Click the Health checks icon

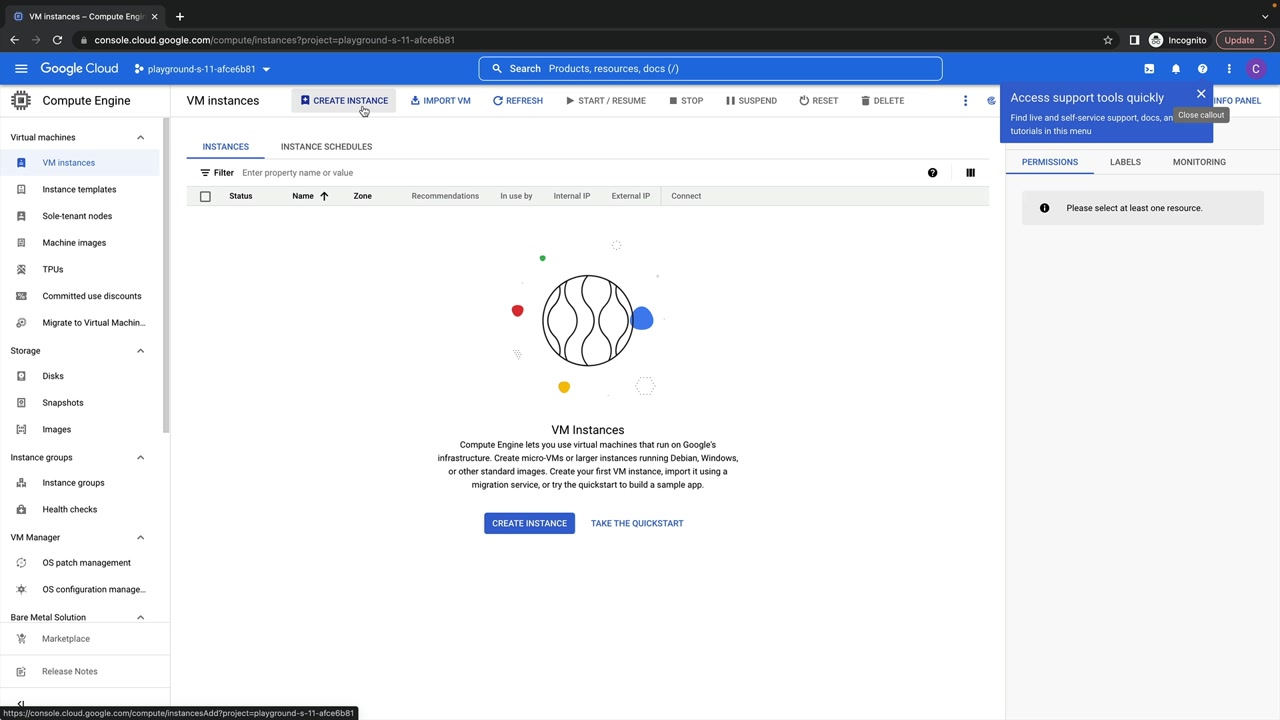(21, 509)
